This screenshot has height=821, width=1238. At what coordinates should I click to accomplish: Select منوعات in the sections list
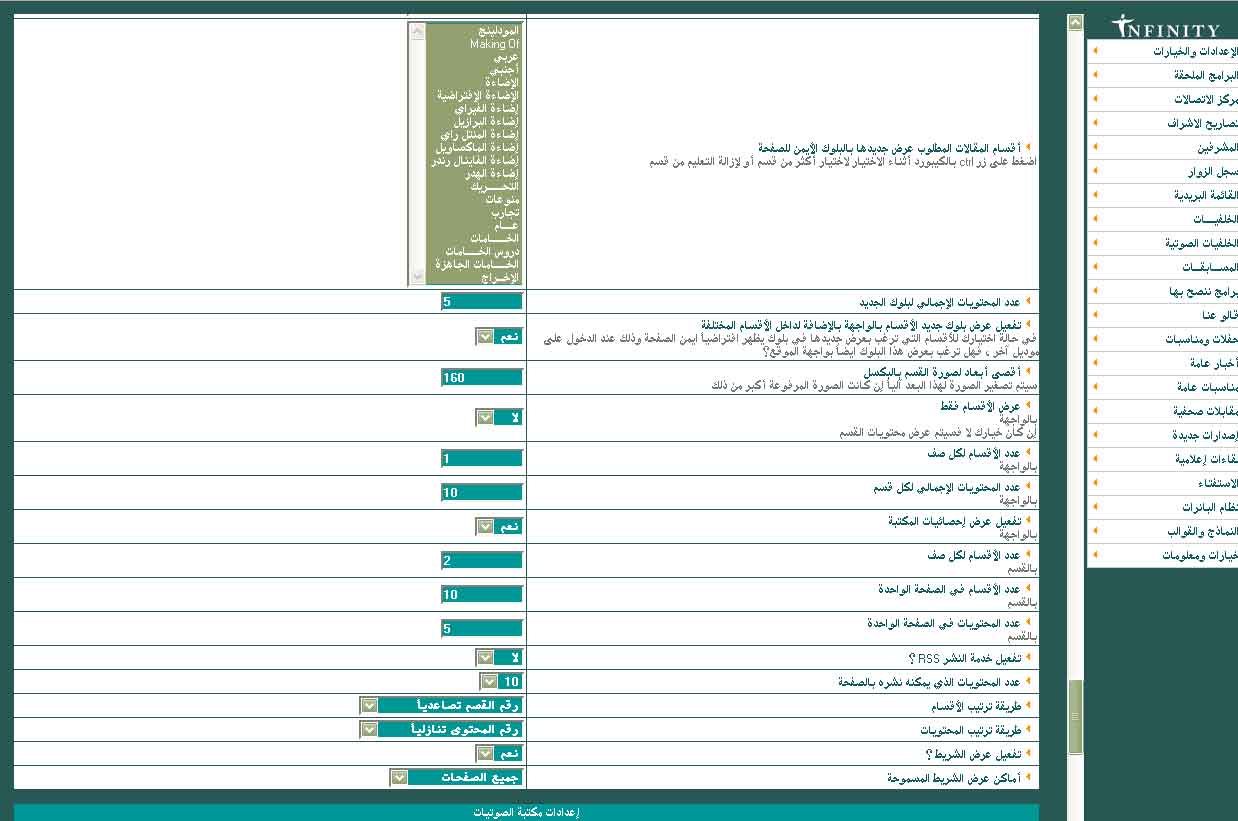click(x=473, y=199)
